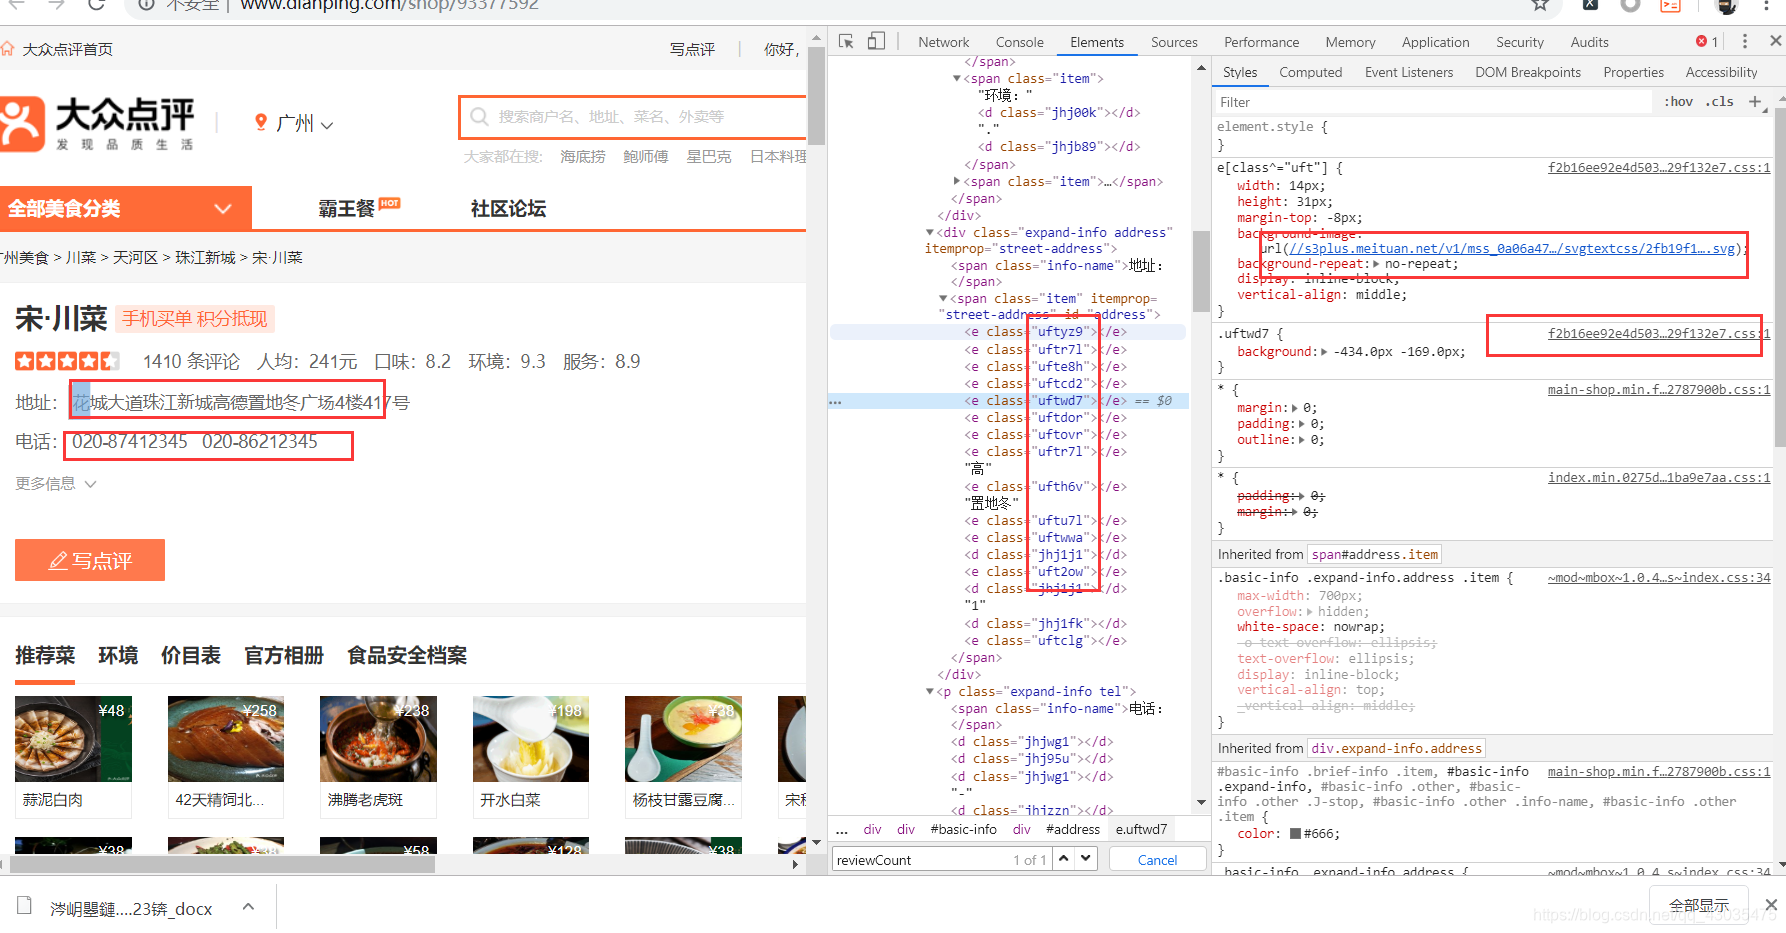Click Cancel in the DevTools search bar
The width and height of the screenshot is (1786, 933).
(1157, 859)
